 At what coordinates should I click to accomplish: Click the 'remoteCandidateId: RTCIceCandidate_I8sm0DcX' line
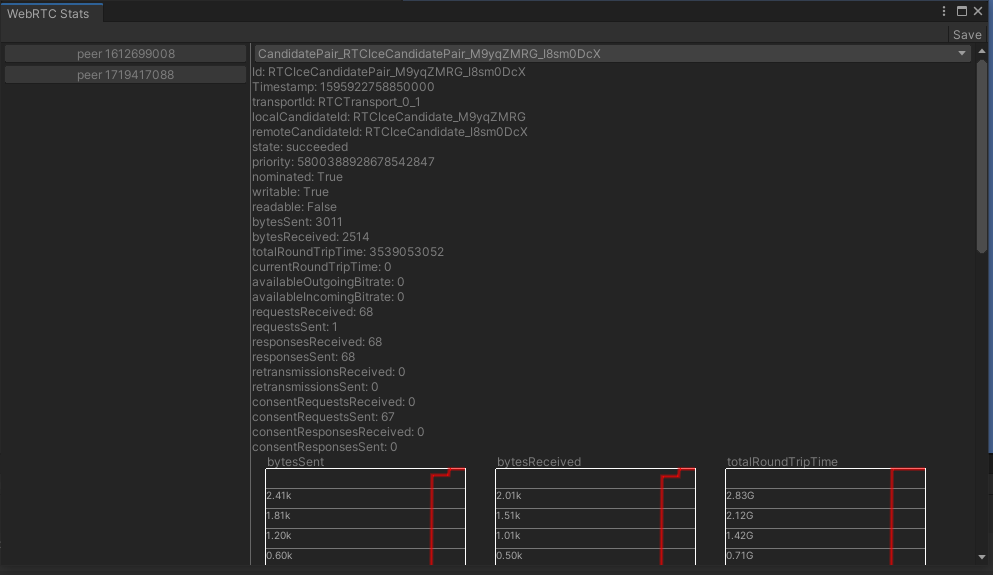(390, 132)
